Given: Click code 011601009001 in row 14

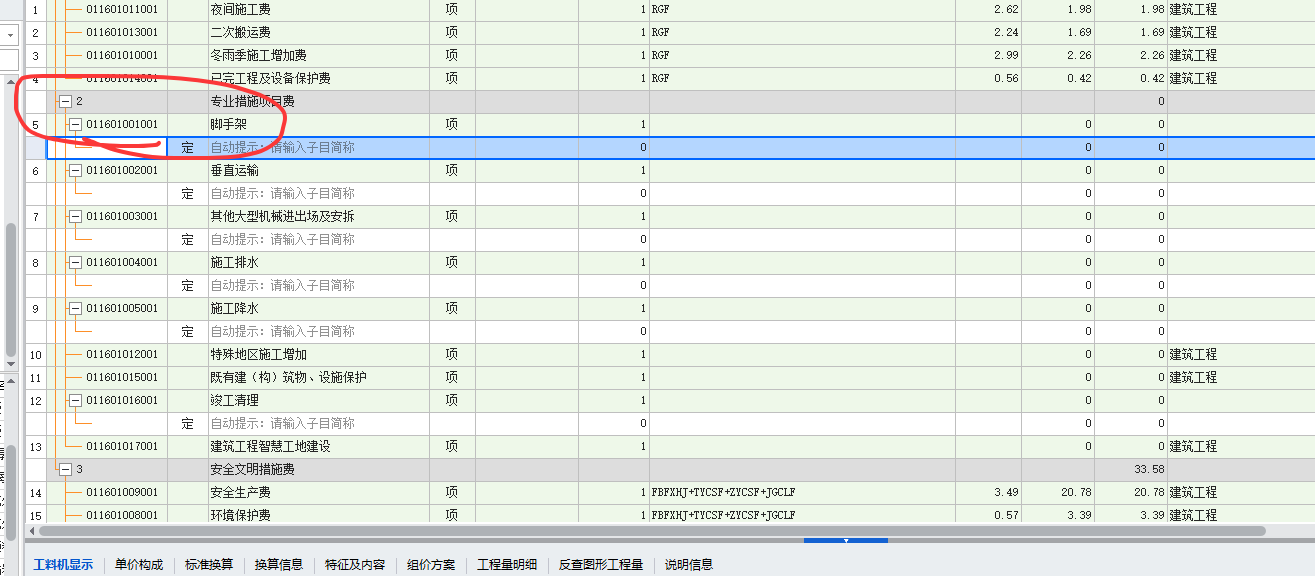Looking at the screenshot, I should [x=122, y=492].
